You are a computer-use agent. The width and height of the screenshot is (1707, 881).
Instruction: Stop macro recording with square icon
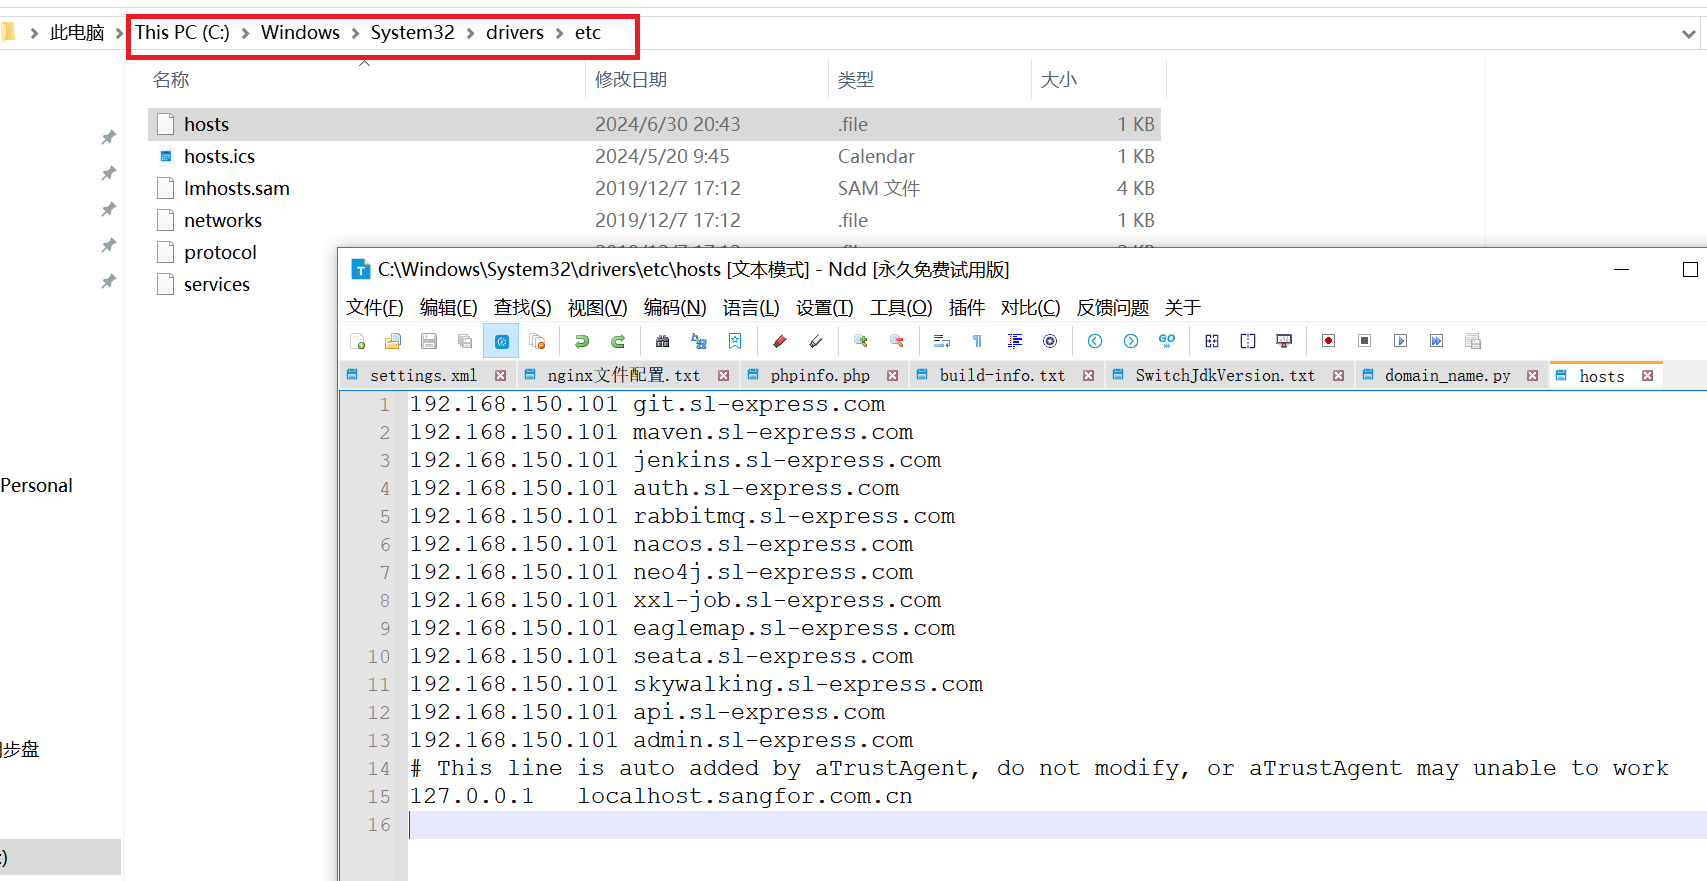1364,341
